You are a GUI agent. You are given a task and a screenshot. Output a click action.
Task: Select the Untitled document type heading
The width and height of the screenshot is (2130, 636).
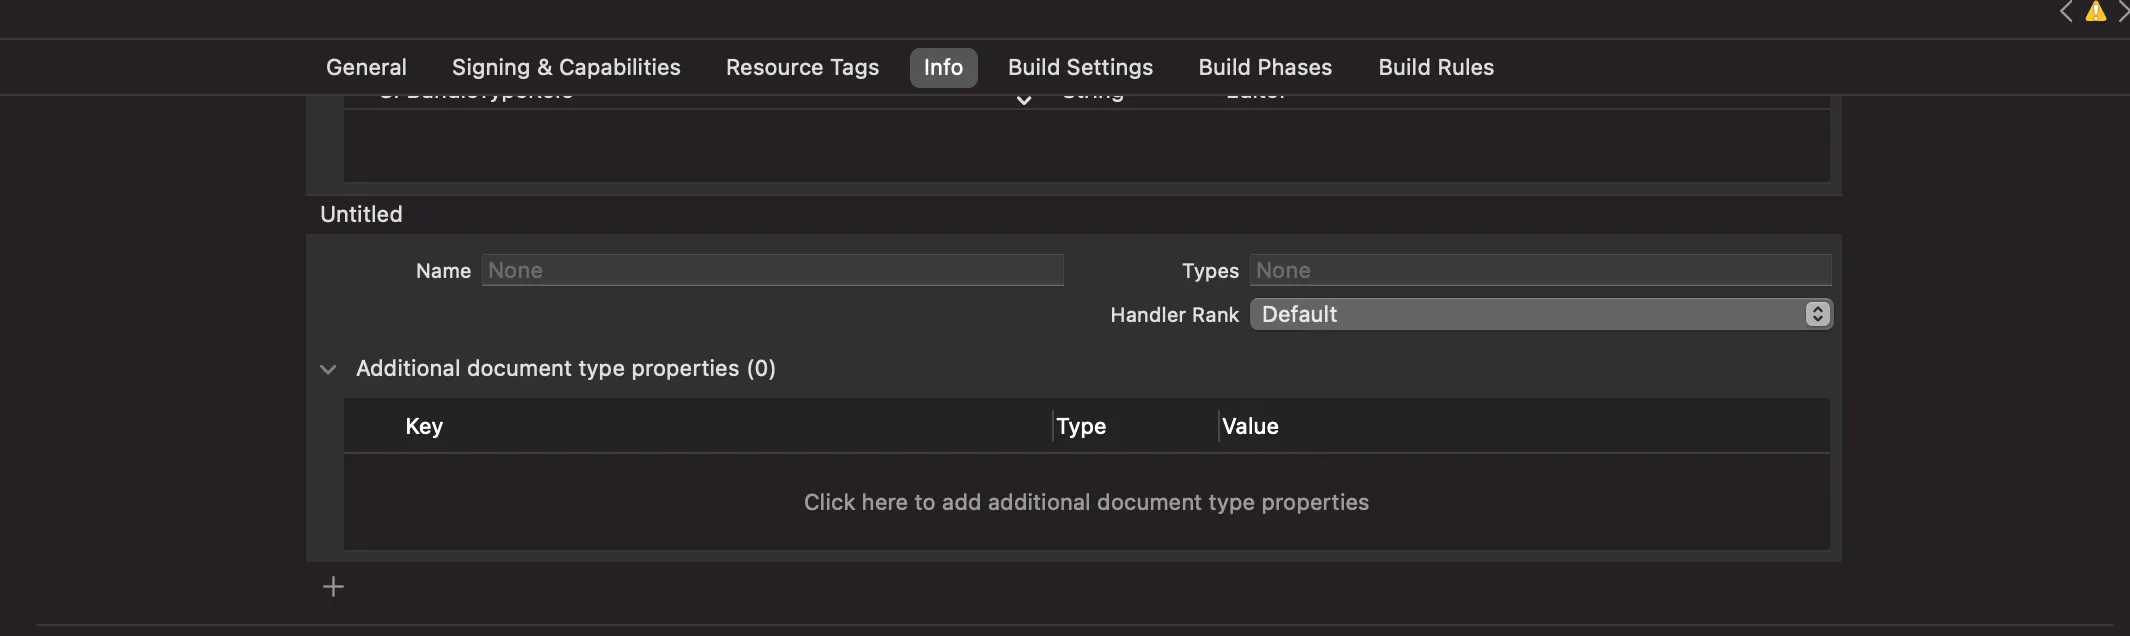click(x=361, y=214)
